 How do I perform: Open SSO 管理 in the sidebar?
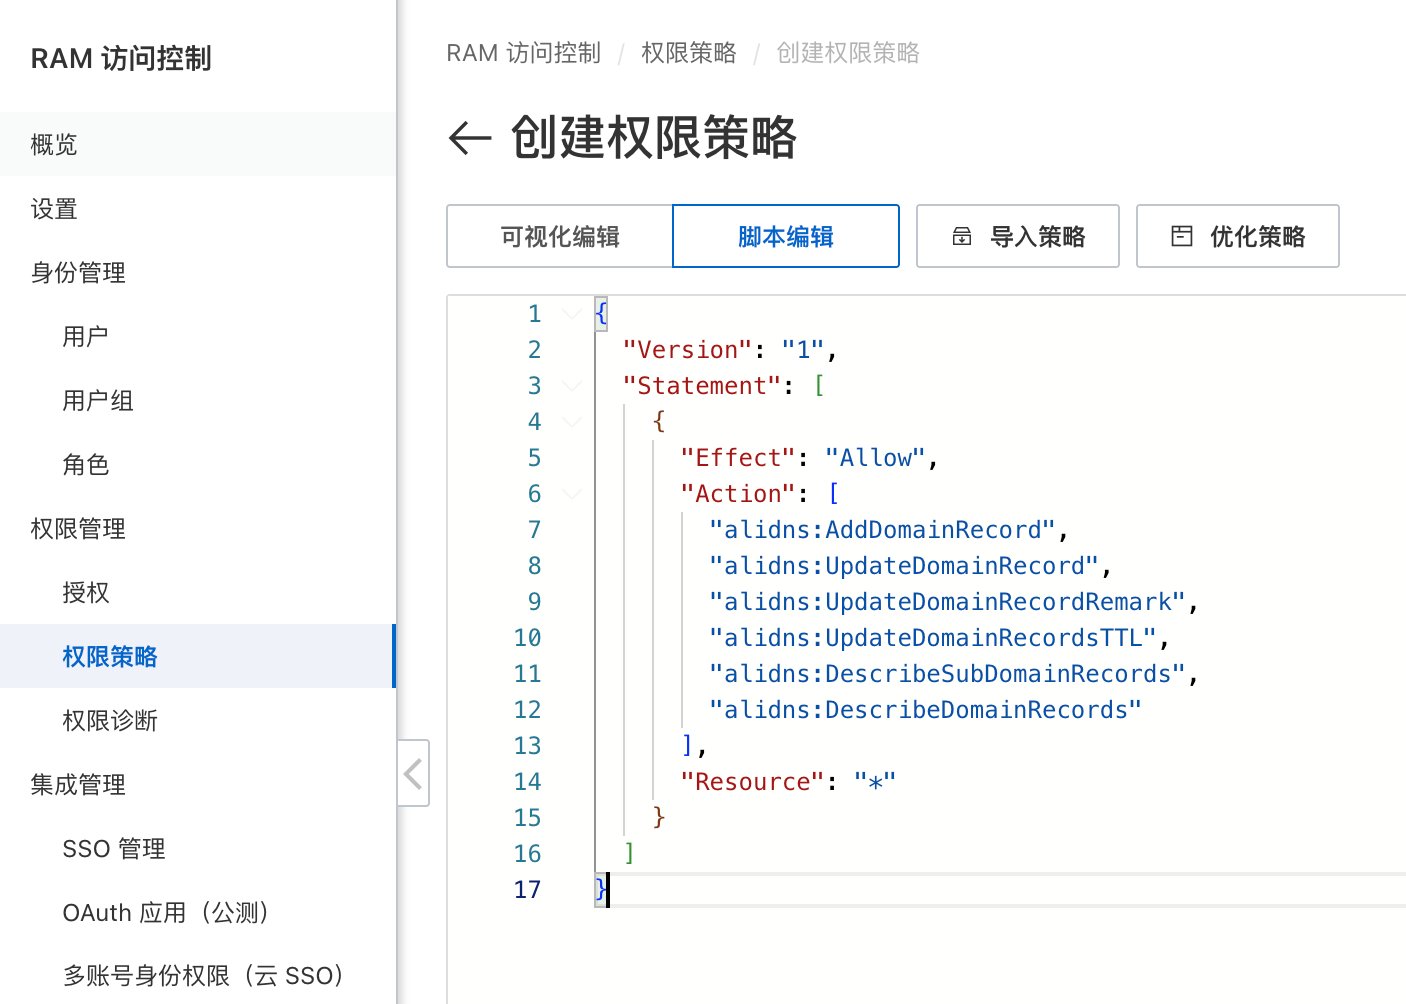click(x=198, y=848)
